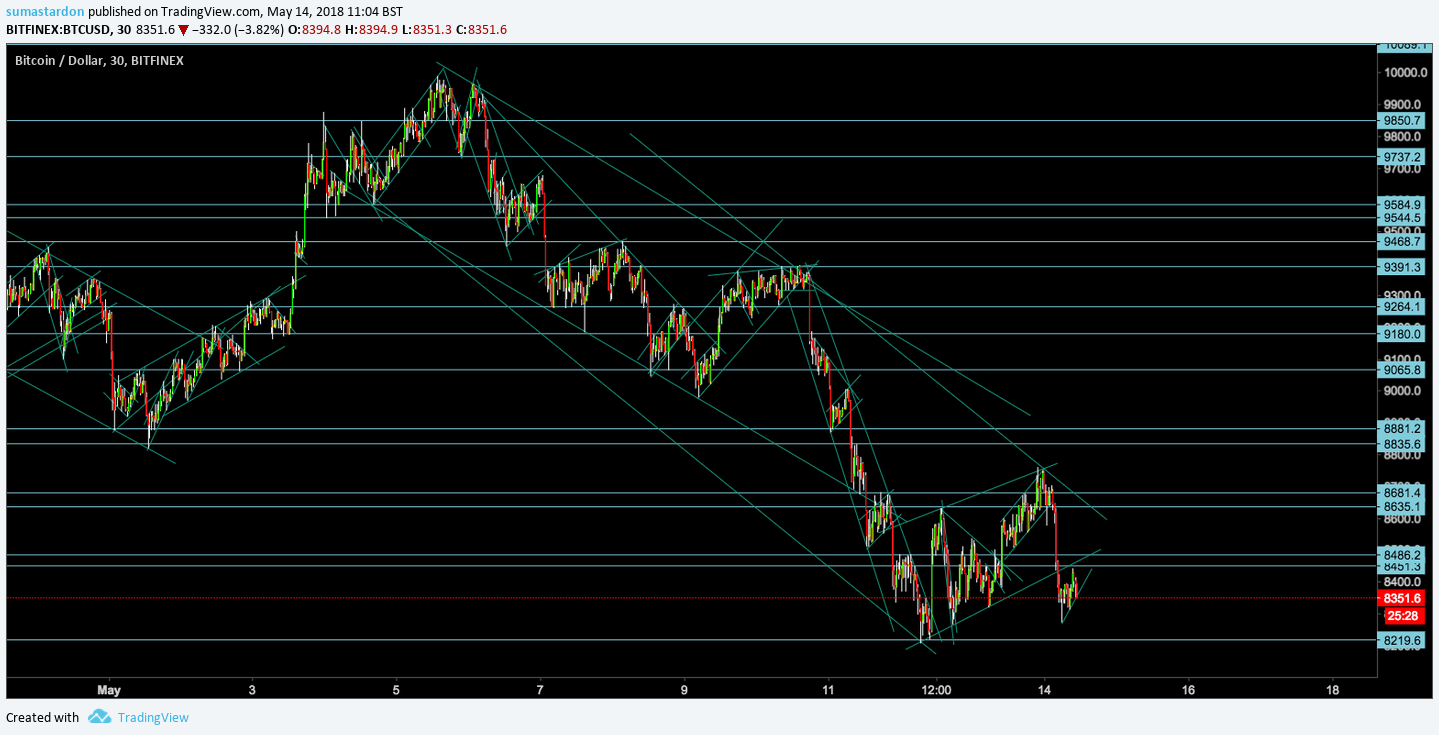Select the 8219.6 price level label
Viewport: 1439px width, 735px height.
1402,640
